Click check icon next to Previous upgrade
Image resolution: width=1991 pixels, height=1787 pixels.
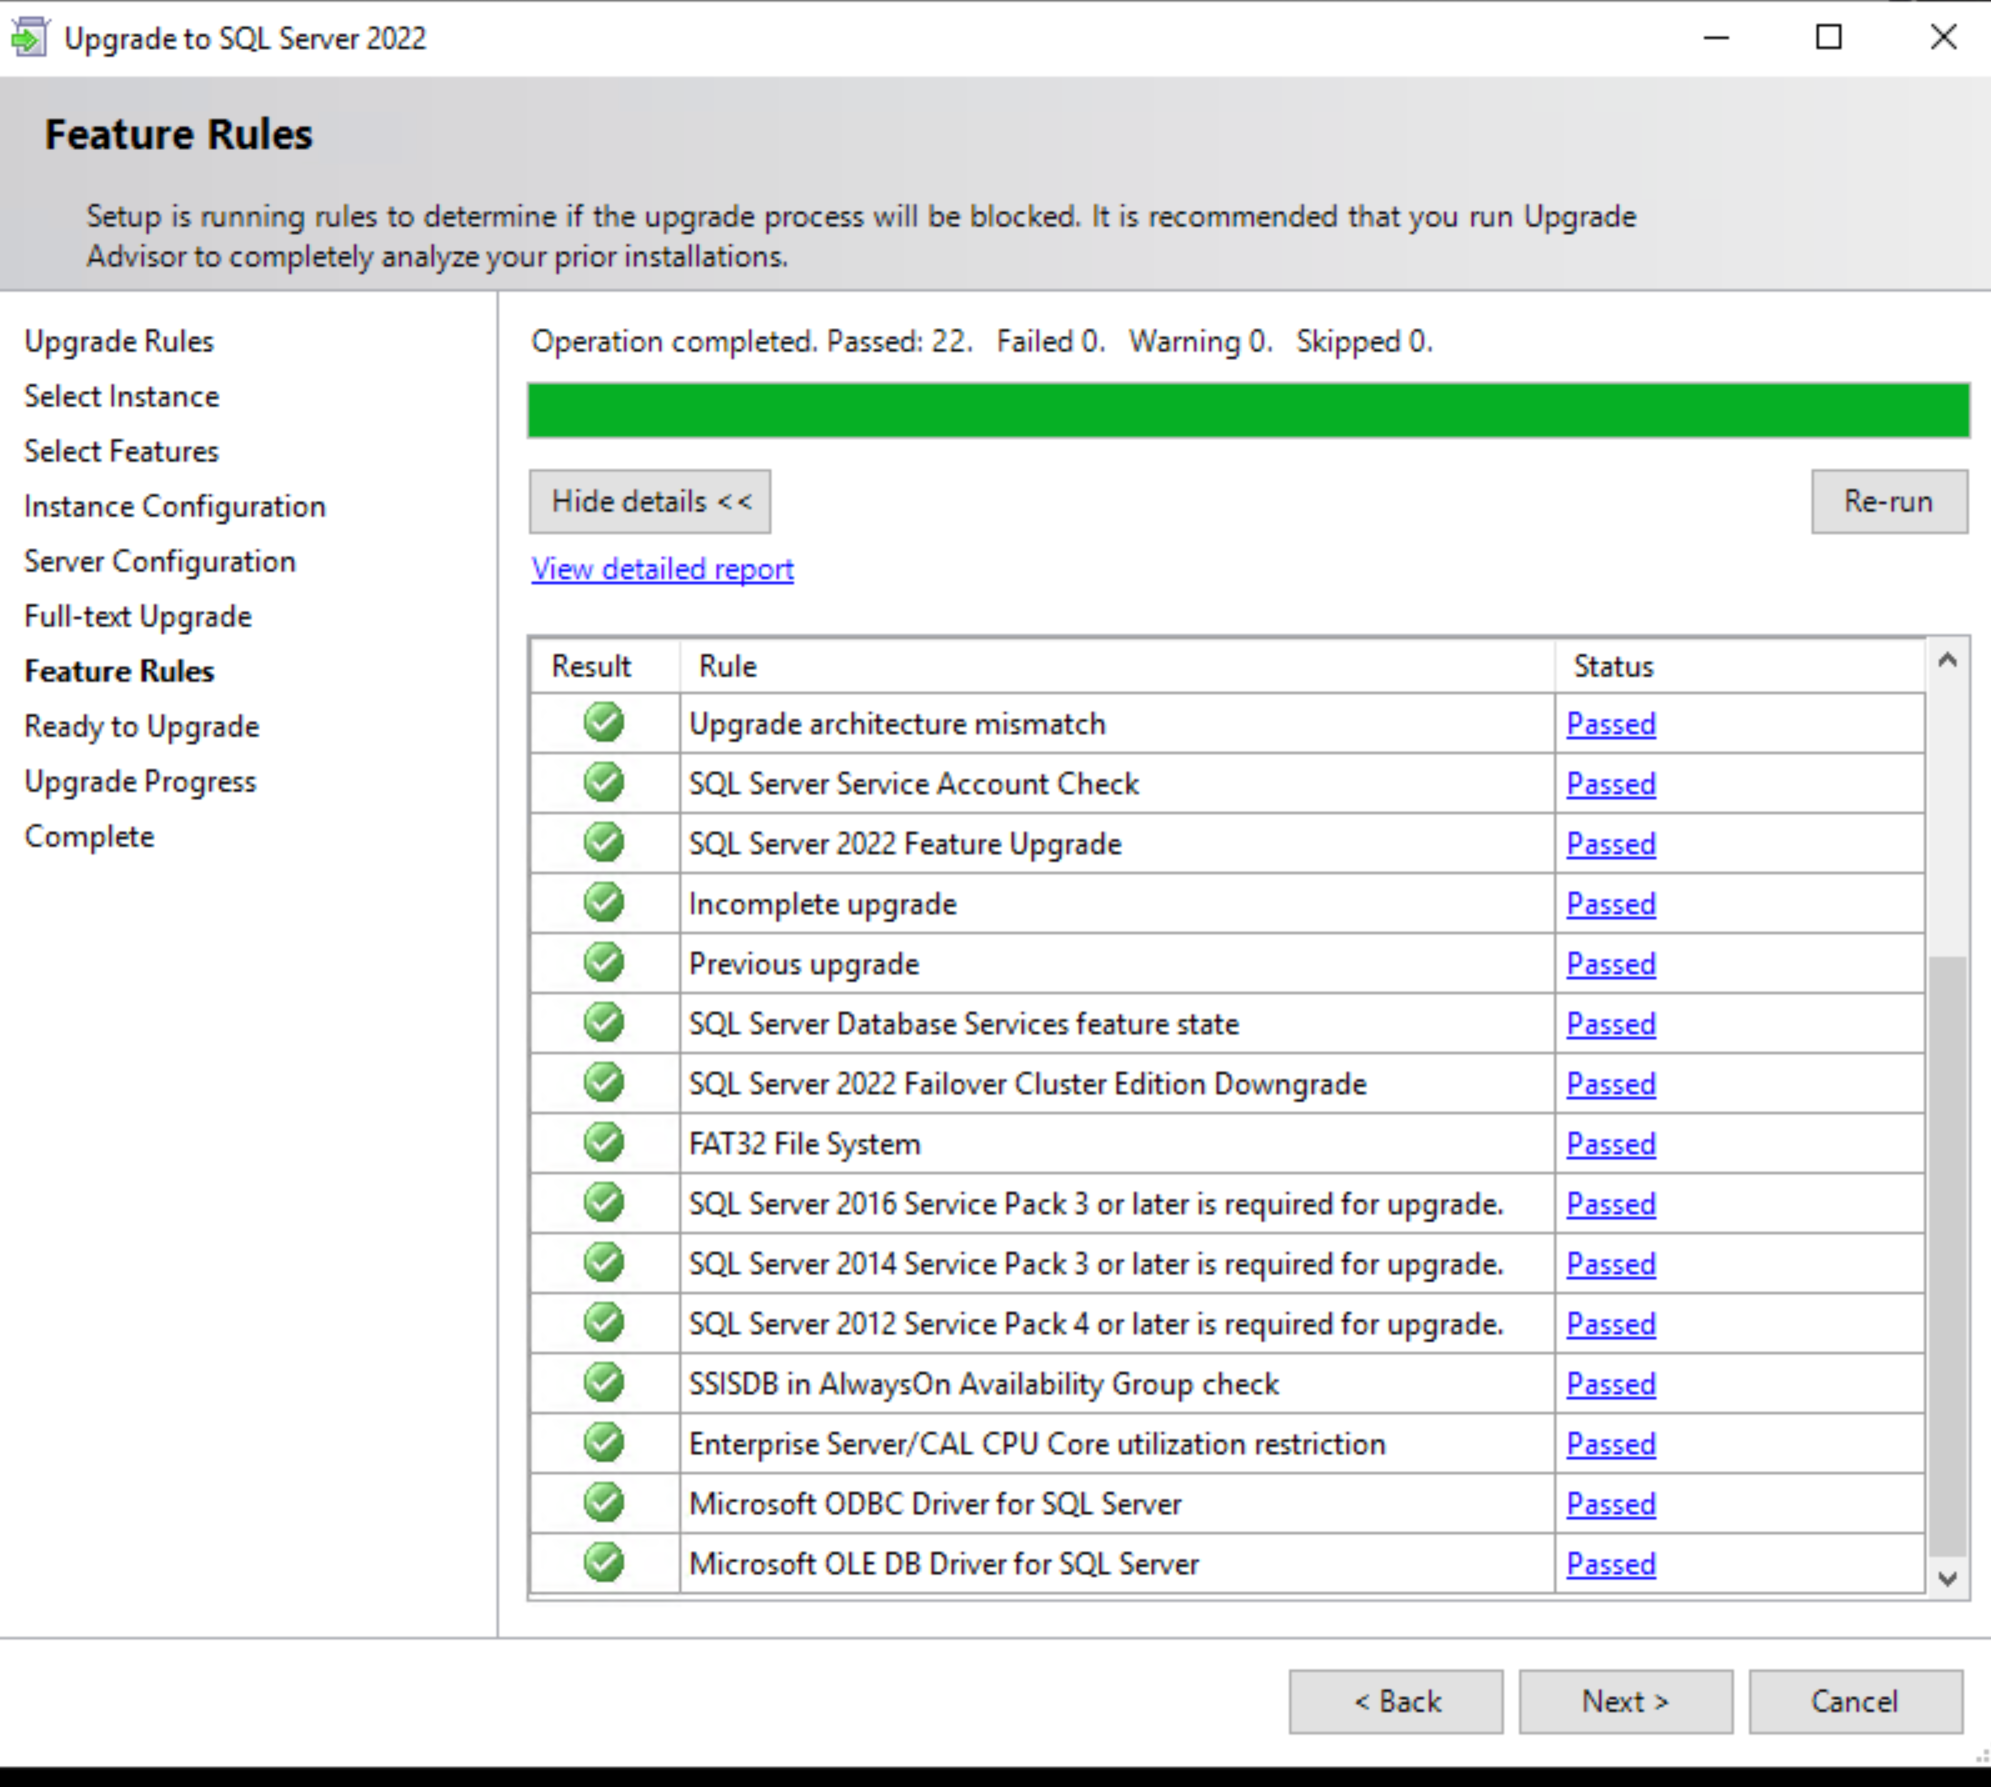pyautogui.click(x=604, y=962)
